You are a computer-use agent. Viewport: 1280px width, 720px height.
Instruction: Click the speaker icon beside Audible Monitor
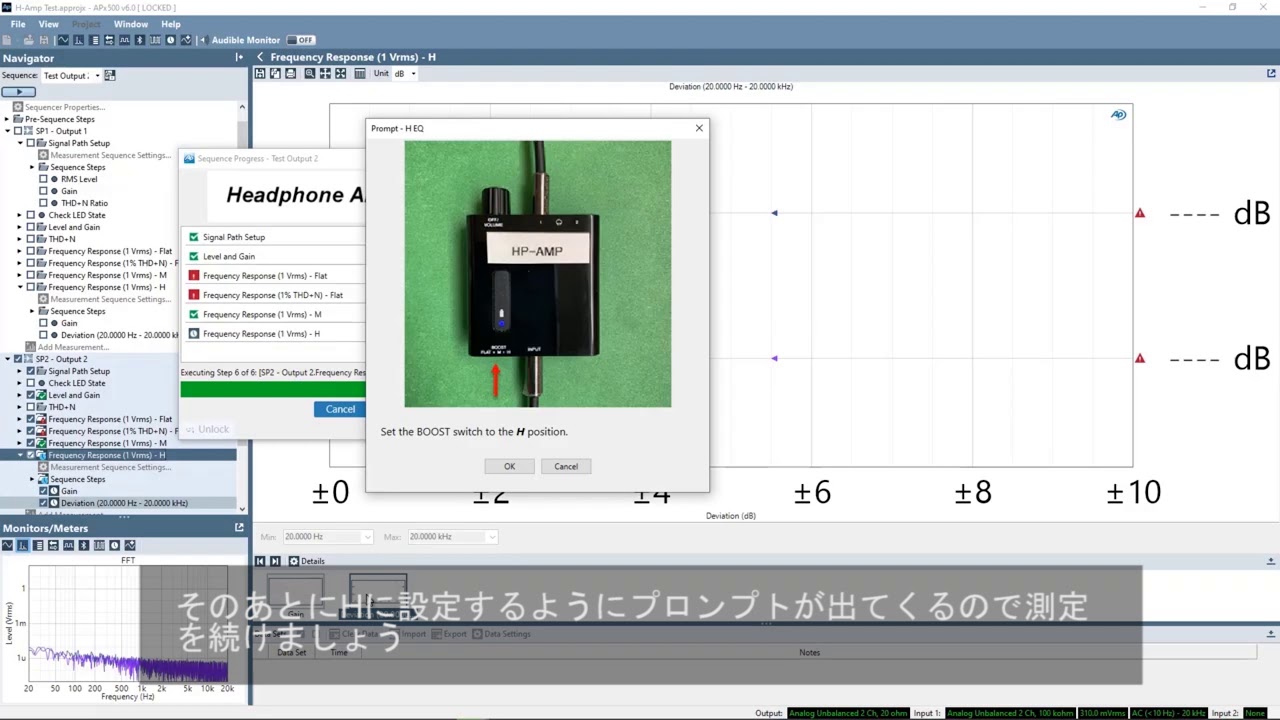(x=204, y=40)
